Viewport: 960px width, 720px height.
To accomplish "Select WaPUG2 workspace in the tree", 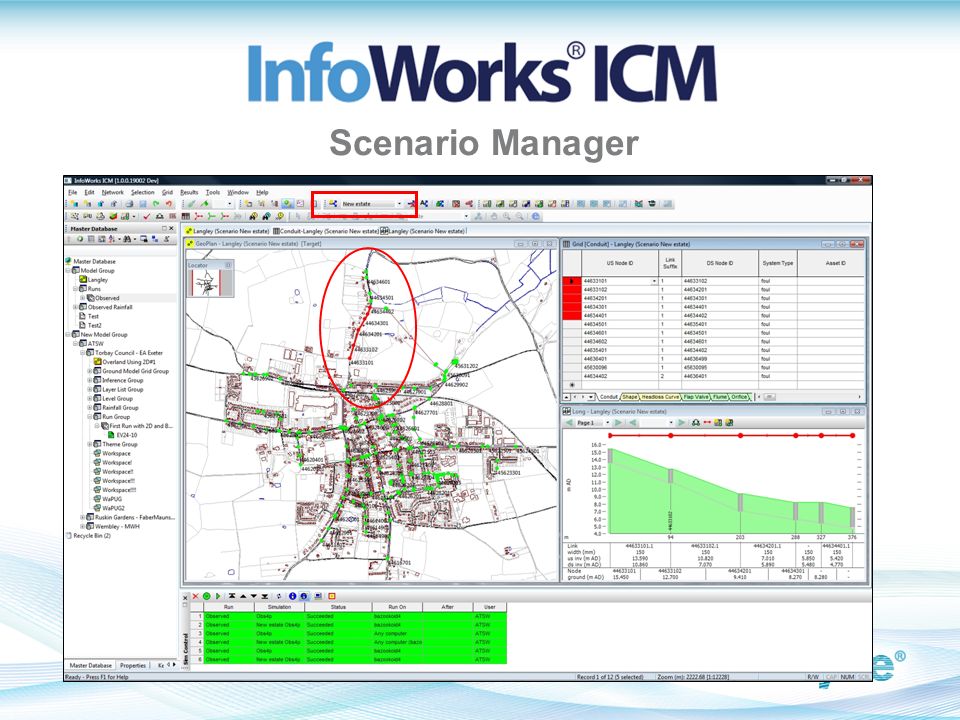I will [x=113, y=508].
